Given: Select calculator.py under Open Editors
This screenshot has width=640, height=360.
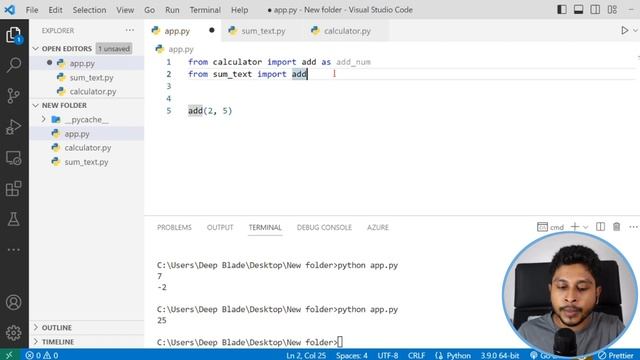Looking at the screenshot, I should click(87, 91).
